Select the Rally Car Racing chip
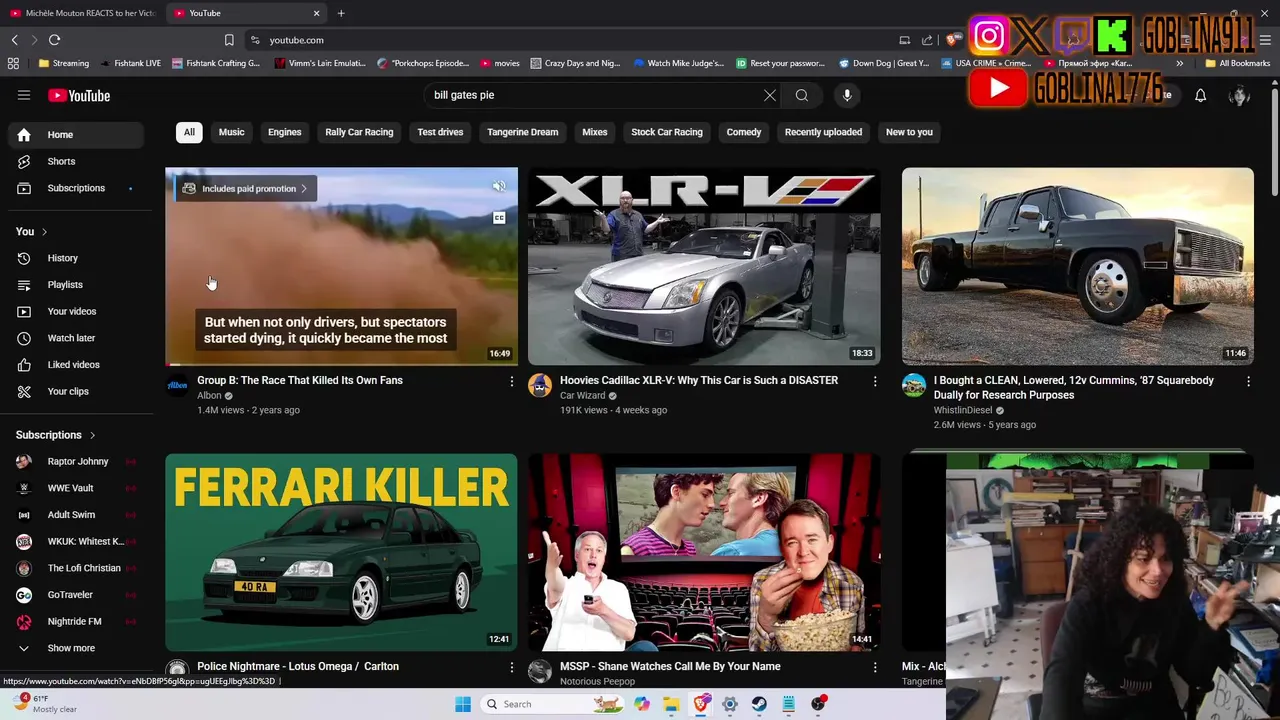 (359, 132)
